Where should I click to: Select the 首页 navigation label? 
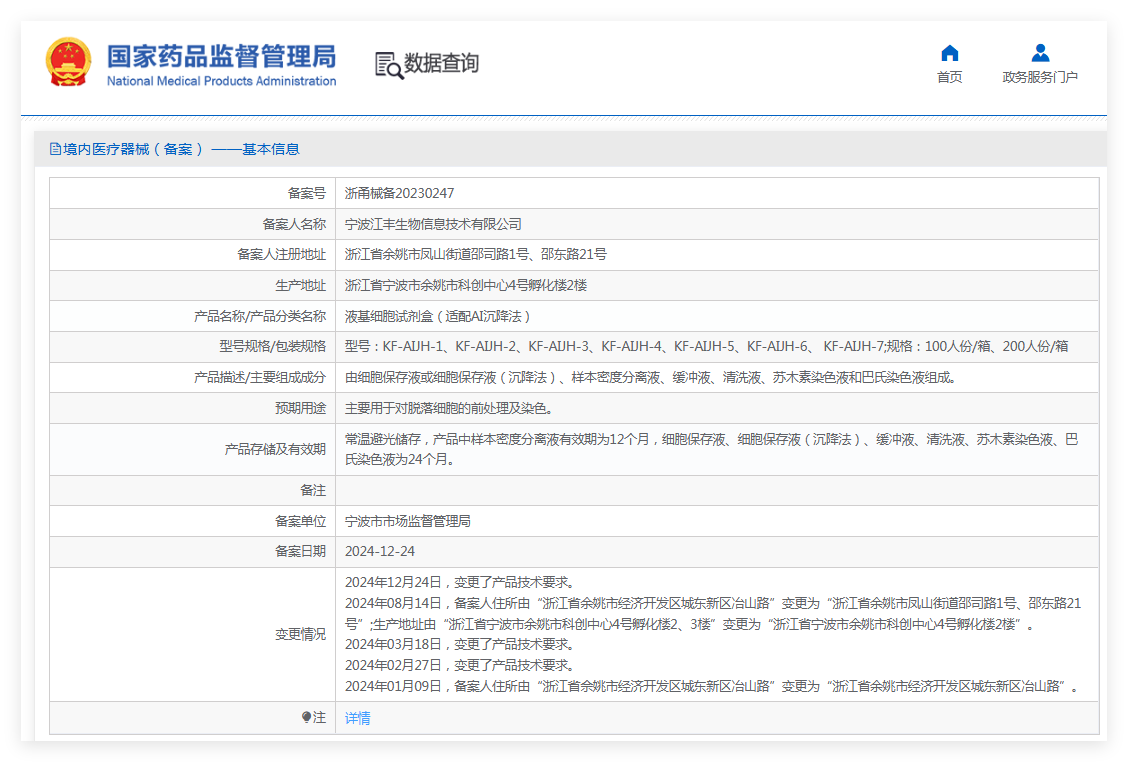[950, 77]
